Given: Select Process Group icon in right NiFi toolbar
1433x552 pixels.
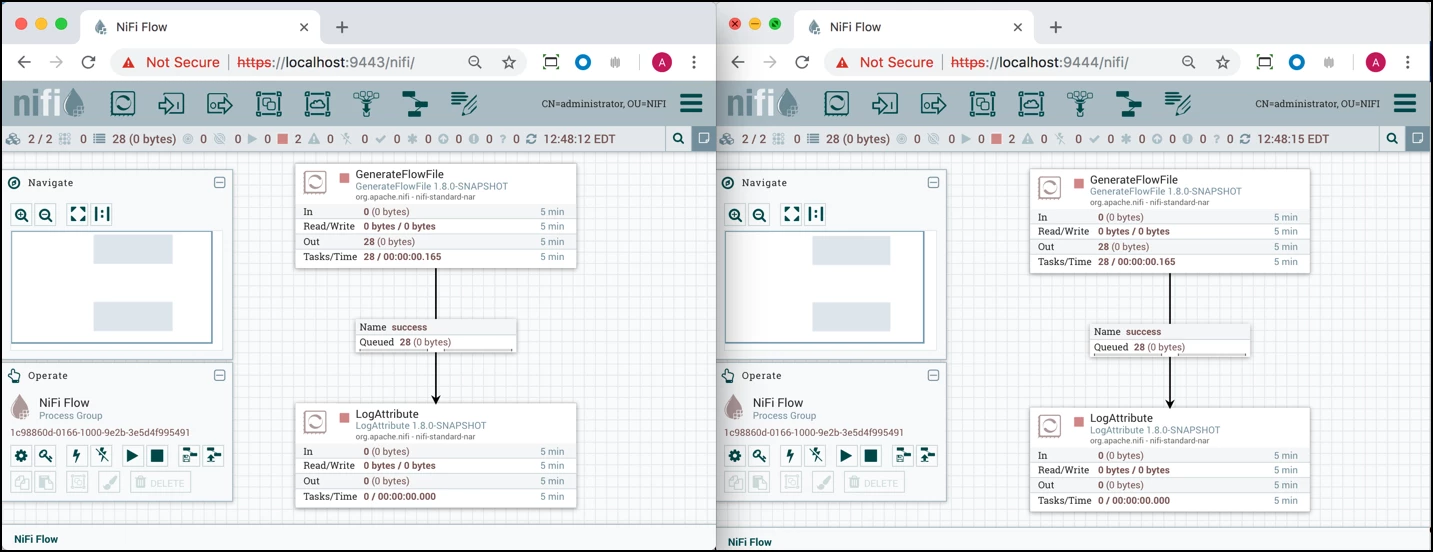Looking at the screenshot, I should click(982, 103).
